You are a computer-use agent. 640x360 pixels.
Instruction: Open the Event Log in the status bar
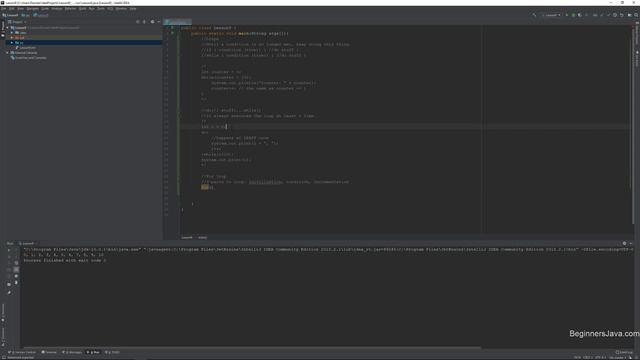pyautogui.click(x=624, y=352)
